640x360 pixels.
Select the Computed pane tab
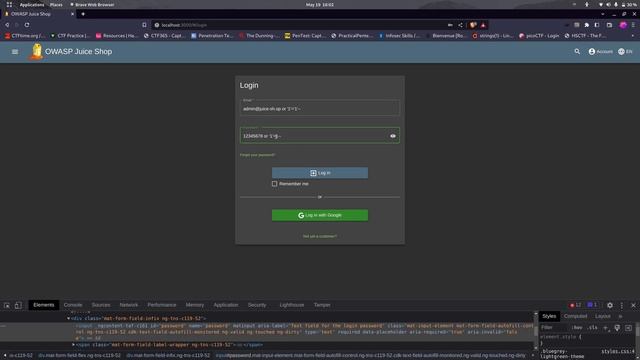tap(575, 316)
